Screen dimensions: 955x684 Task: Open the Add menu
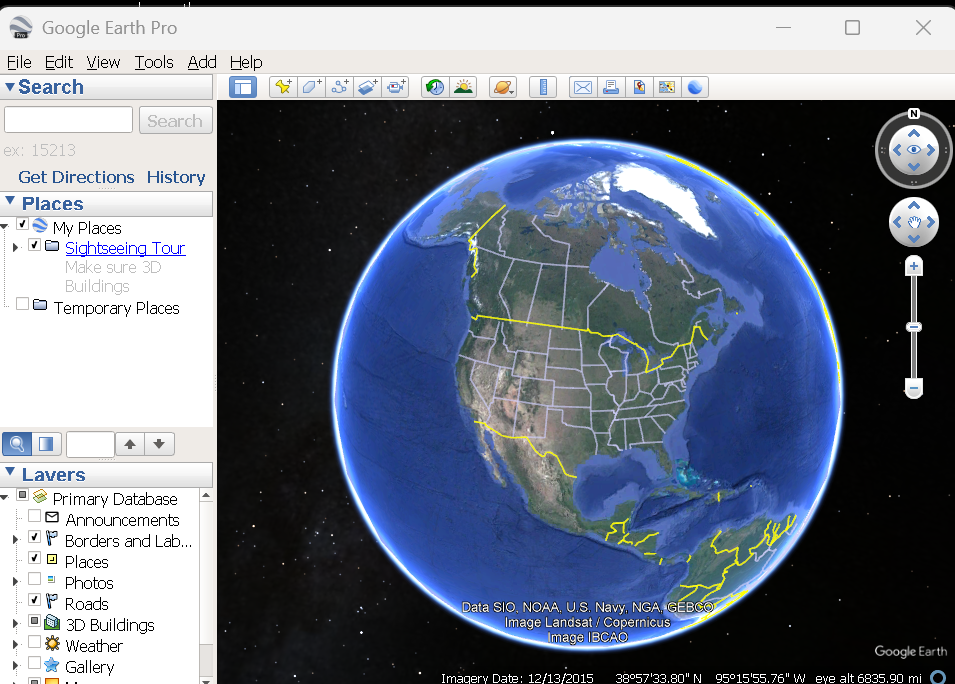click(x=202, y=62)
